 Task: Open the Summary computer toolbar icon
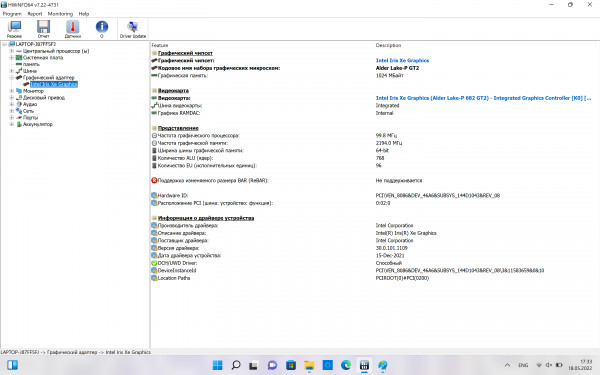14,29
